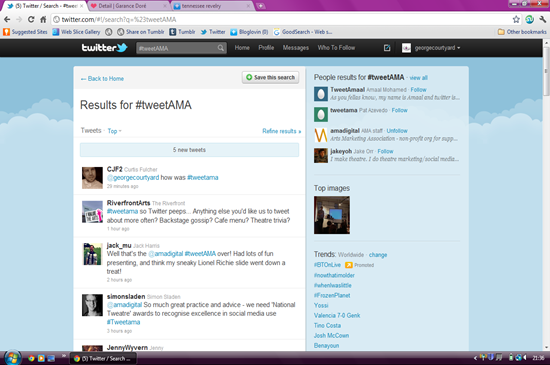Viewport: 550px width, 365px height.
Task: Click the compose new tweet icon
Action: (x=387, y=48)
